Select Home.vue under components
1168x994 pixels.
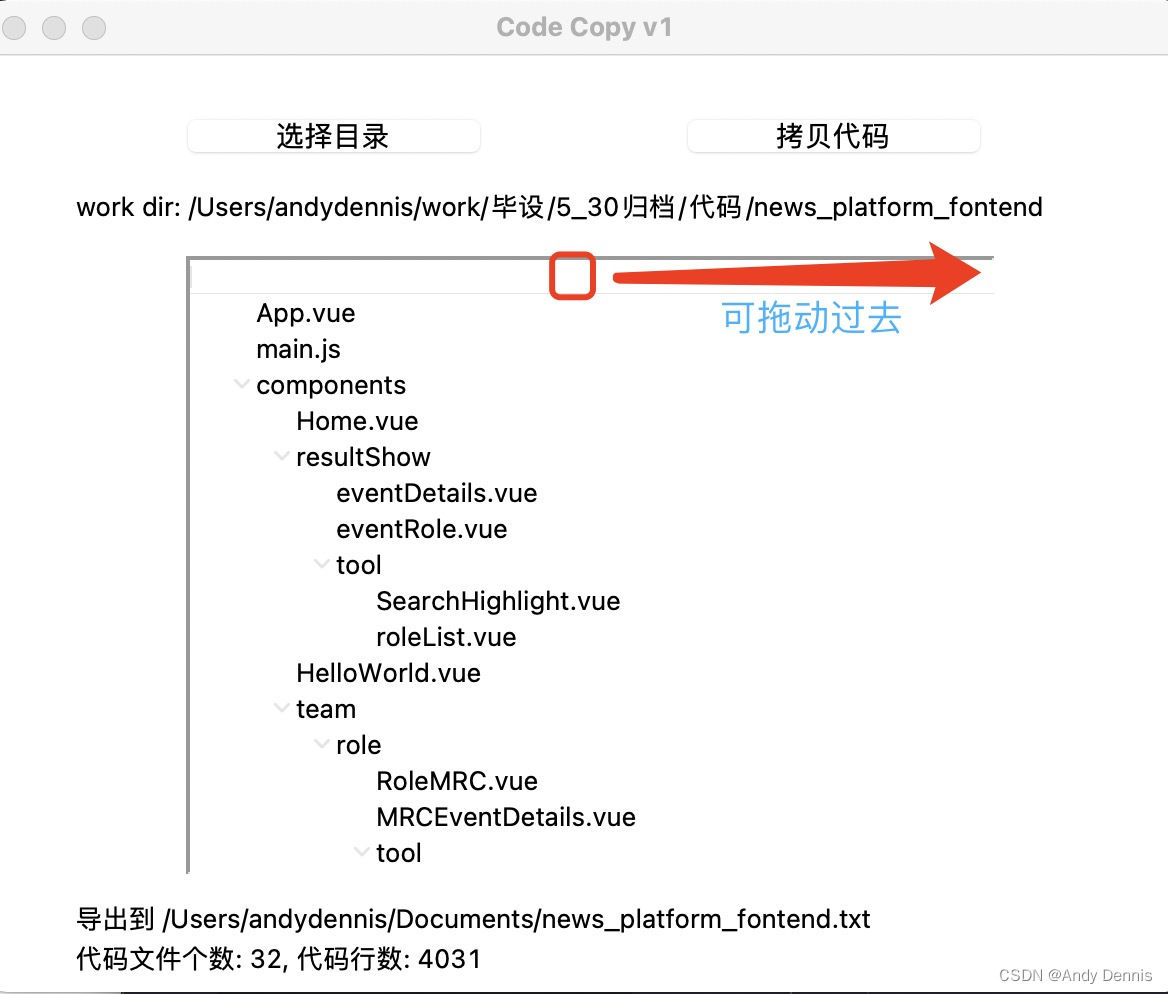[357, 421]
